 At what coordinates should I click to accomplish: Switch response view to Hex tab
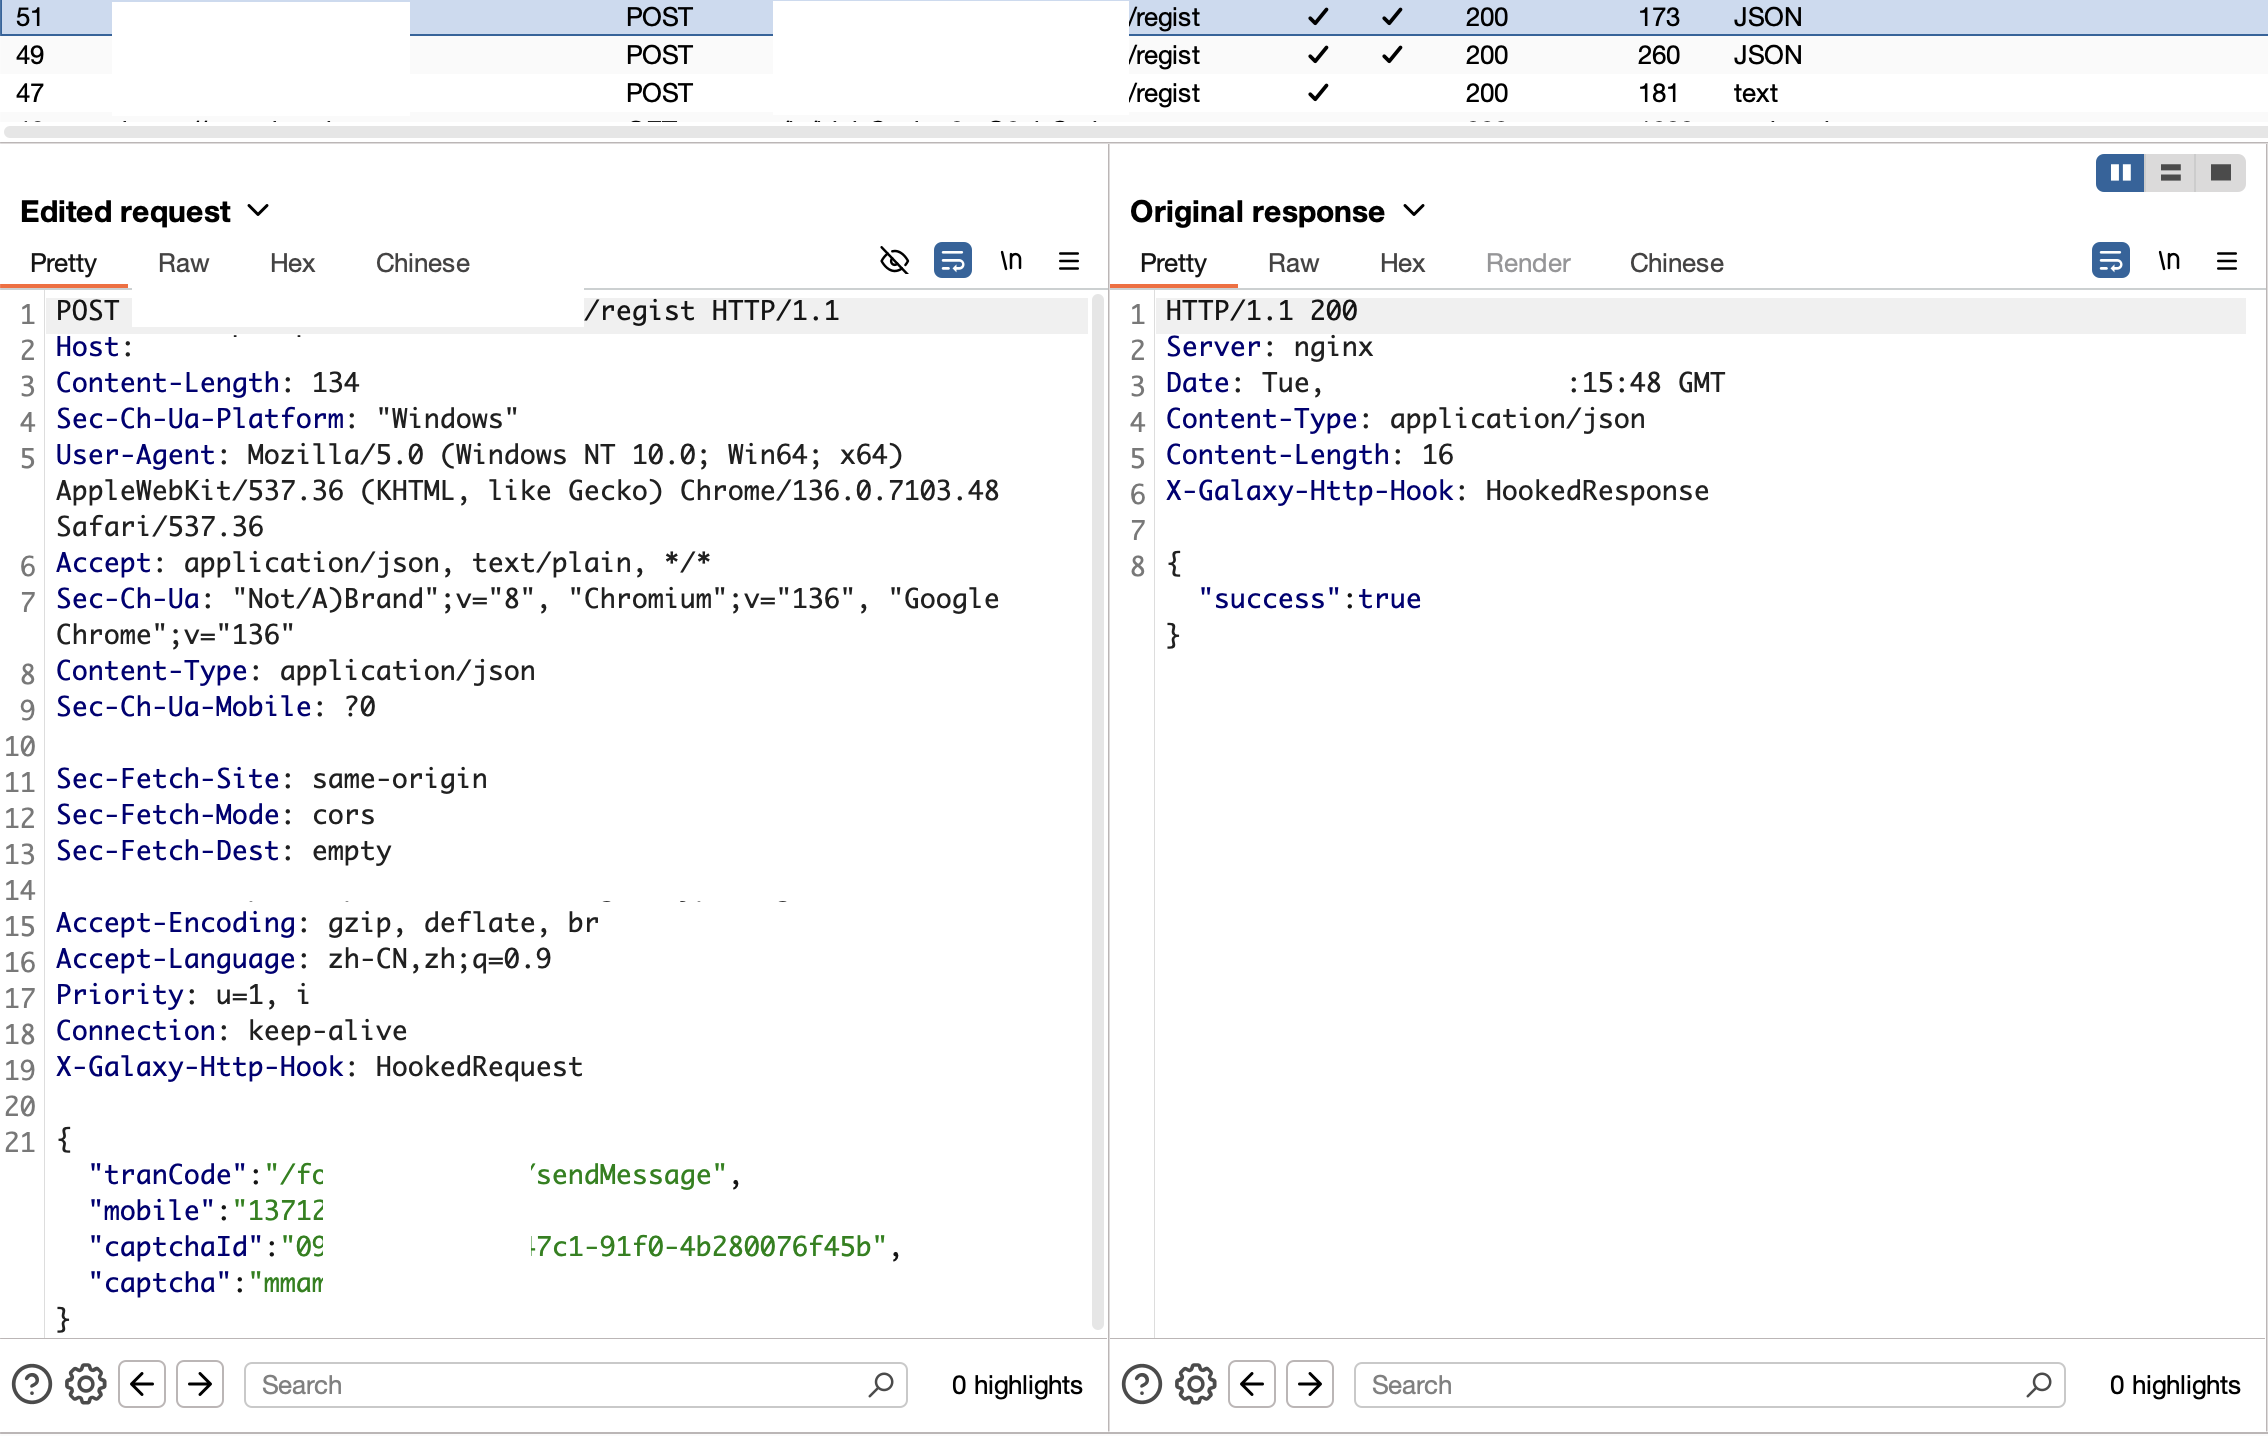point(1402,263)
